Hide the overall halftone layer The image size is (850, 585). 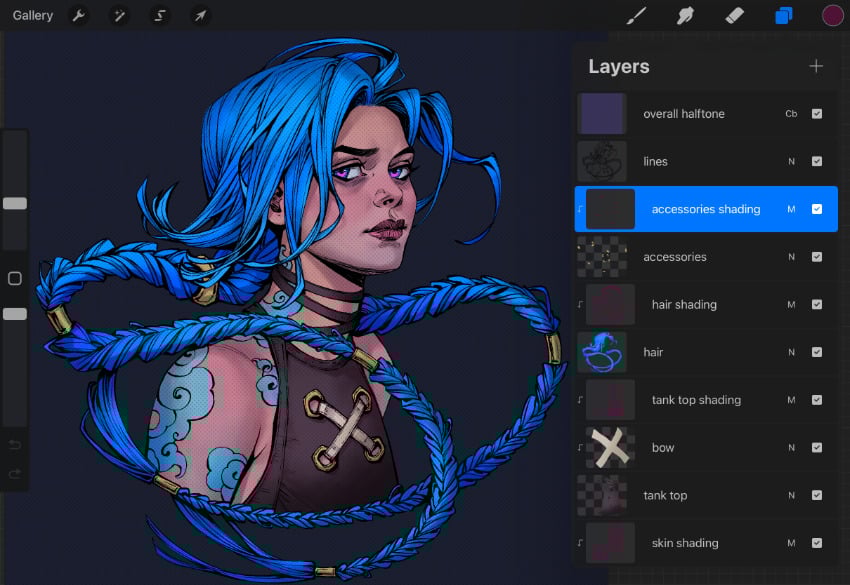pos(817,114)
